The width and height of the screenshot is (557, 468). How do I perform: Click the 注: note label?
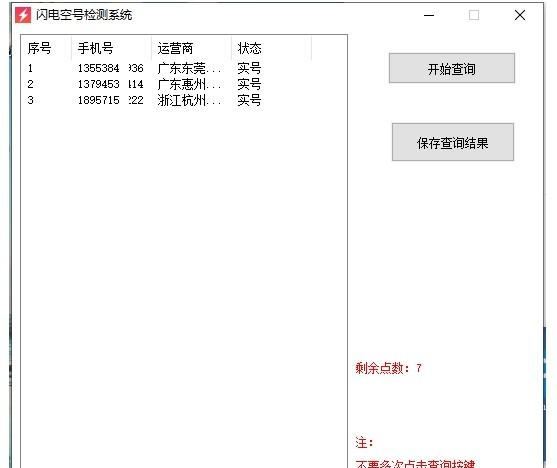[364, 442]
